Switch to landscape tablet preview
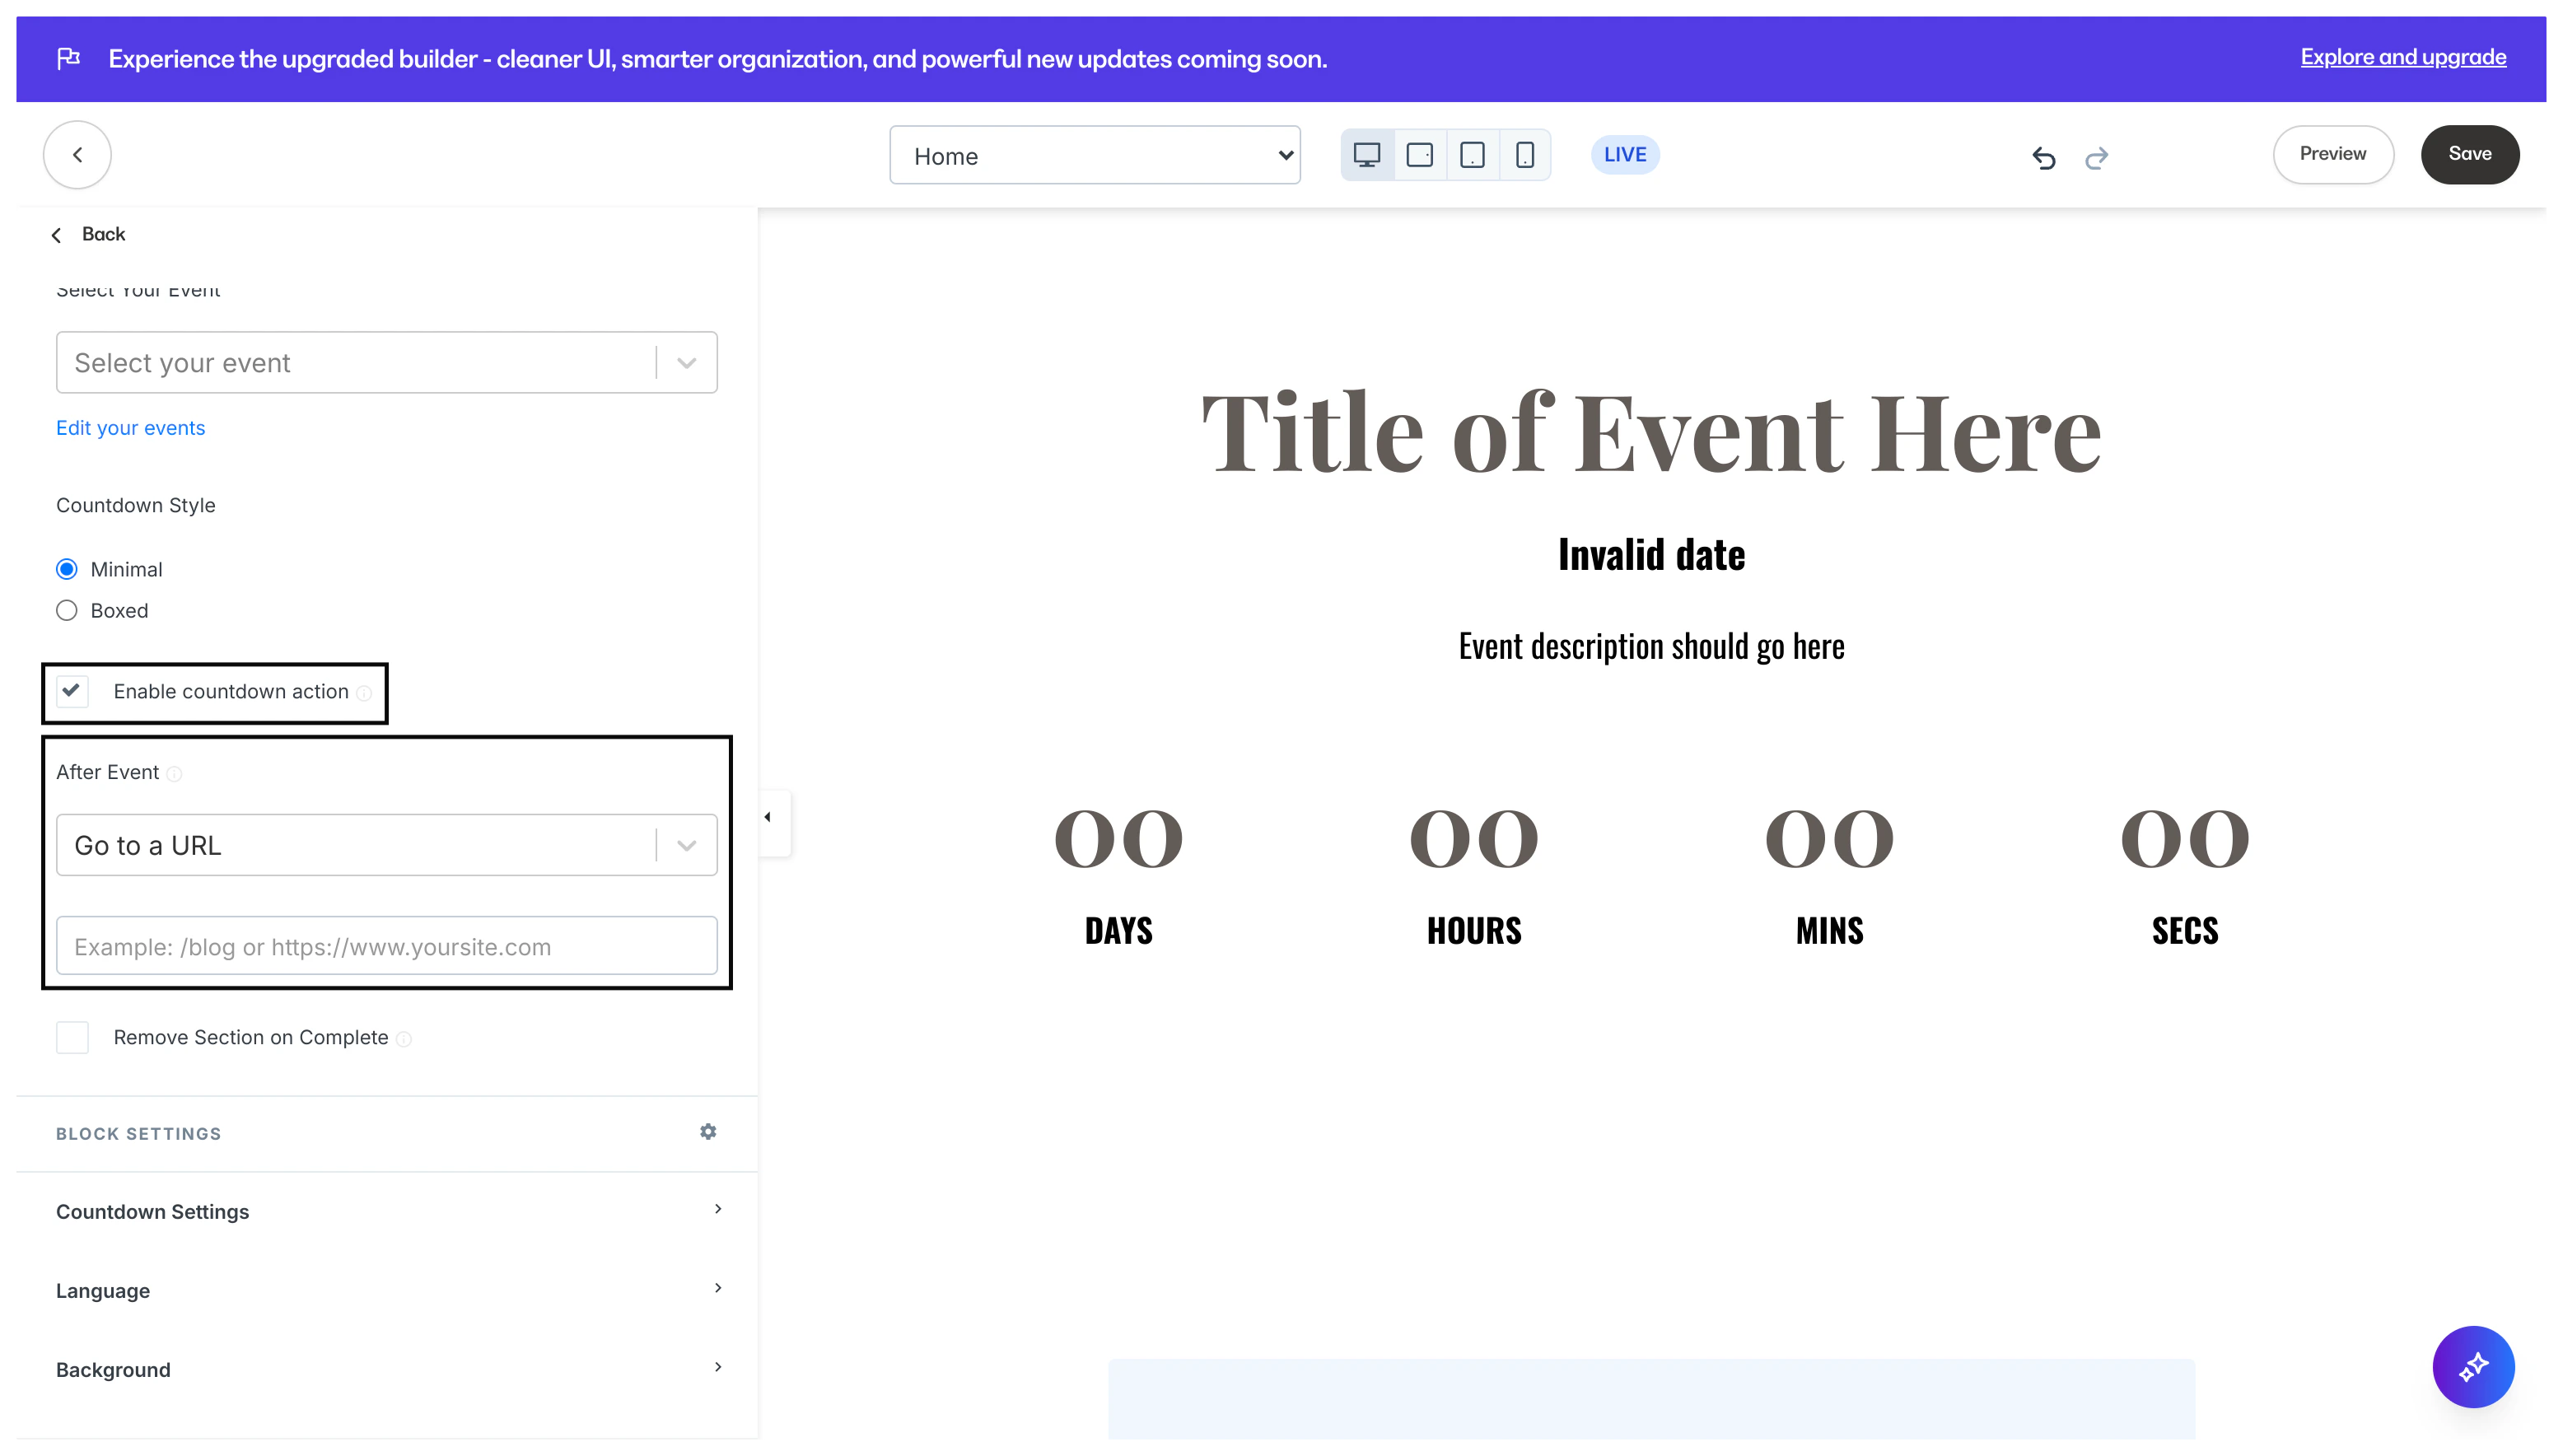This screenshot has width=2563, height=1456. point(1419,155)
